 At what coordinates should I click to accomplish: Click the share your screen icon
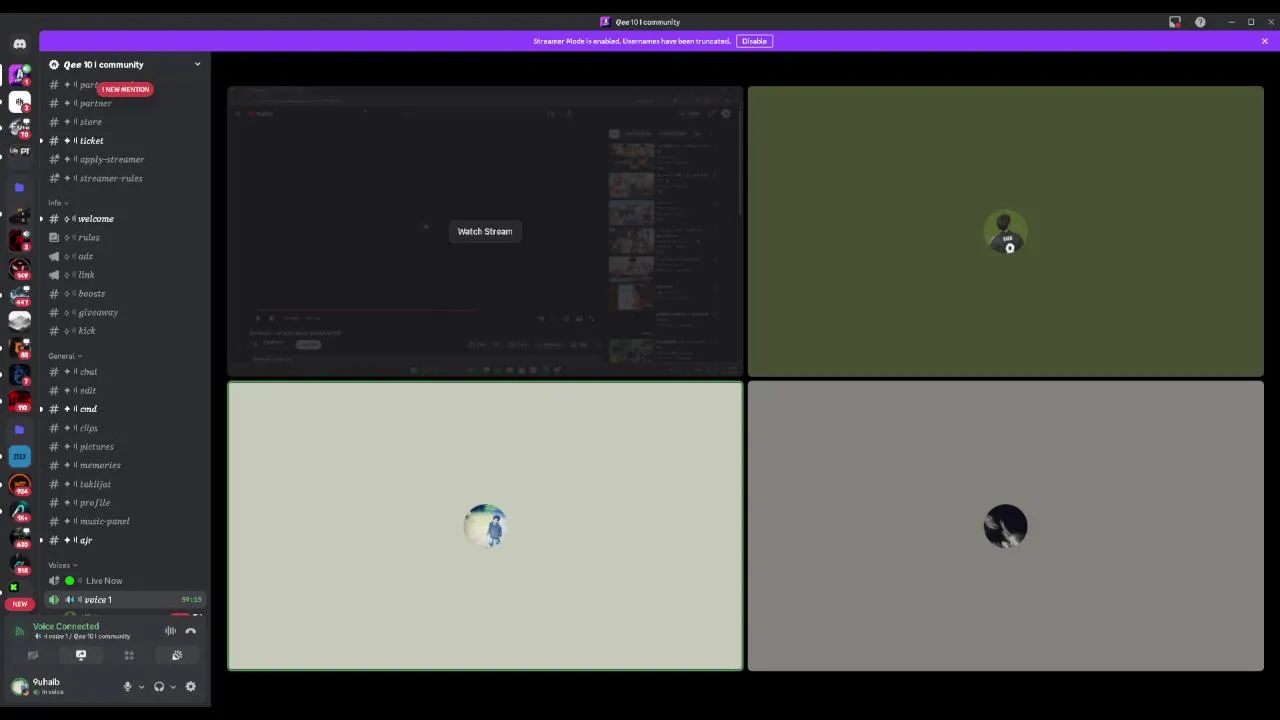tap(81, 655)
